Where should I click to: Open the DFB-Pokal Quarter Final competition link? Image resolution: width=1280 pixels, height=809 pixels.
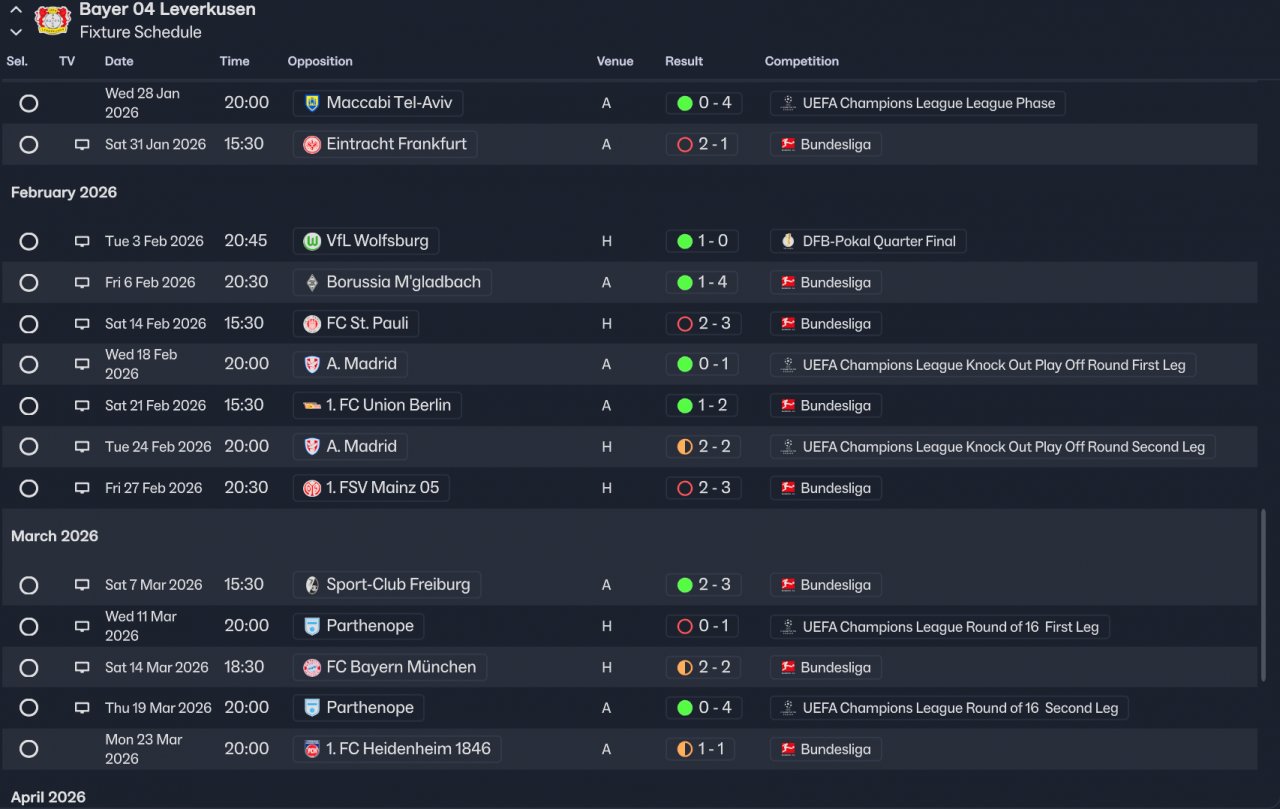879,241
